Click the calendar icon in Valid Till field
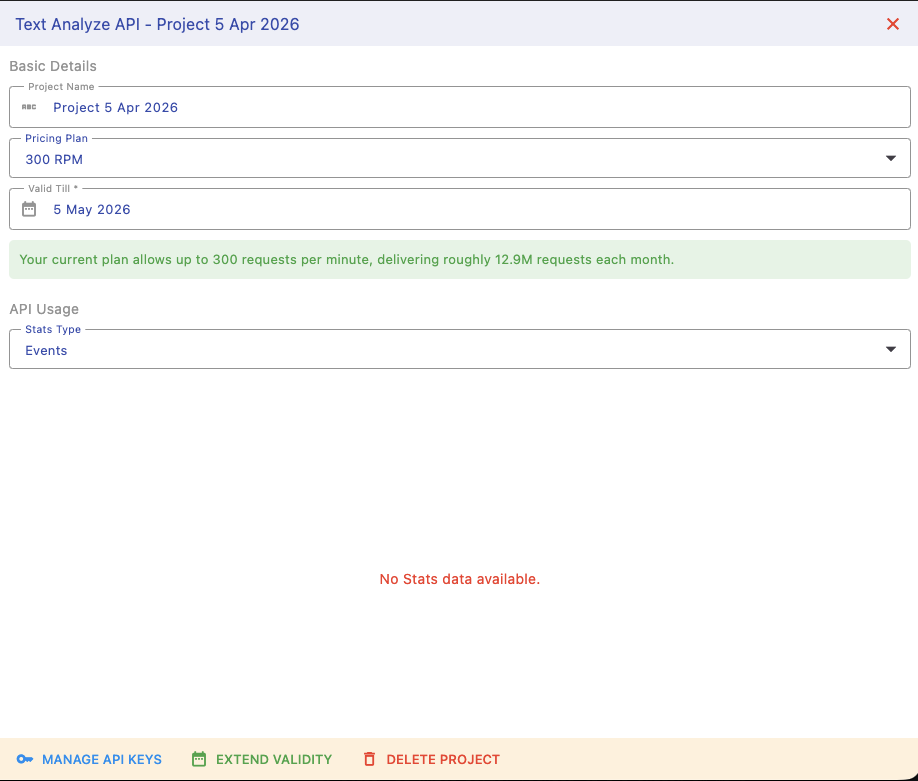This screenshot has height=781, width=918. [x=29, y=209]
